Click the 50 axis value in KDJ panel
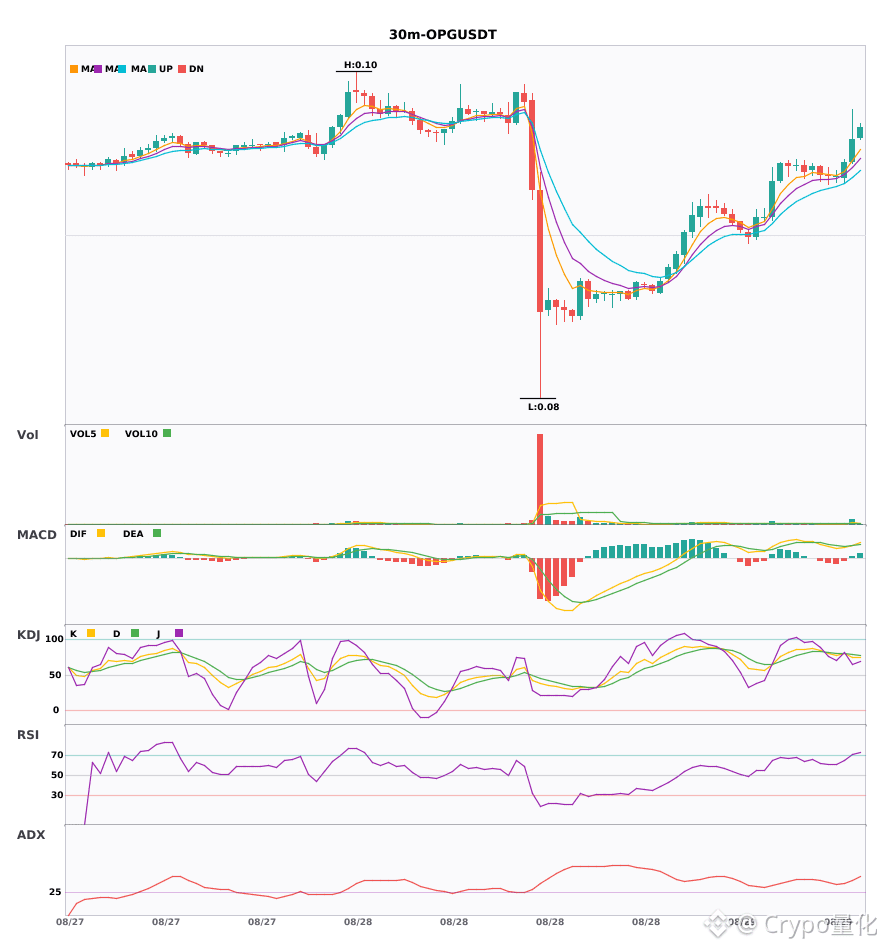 [55, 675]
